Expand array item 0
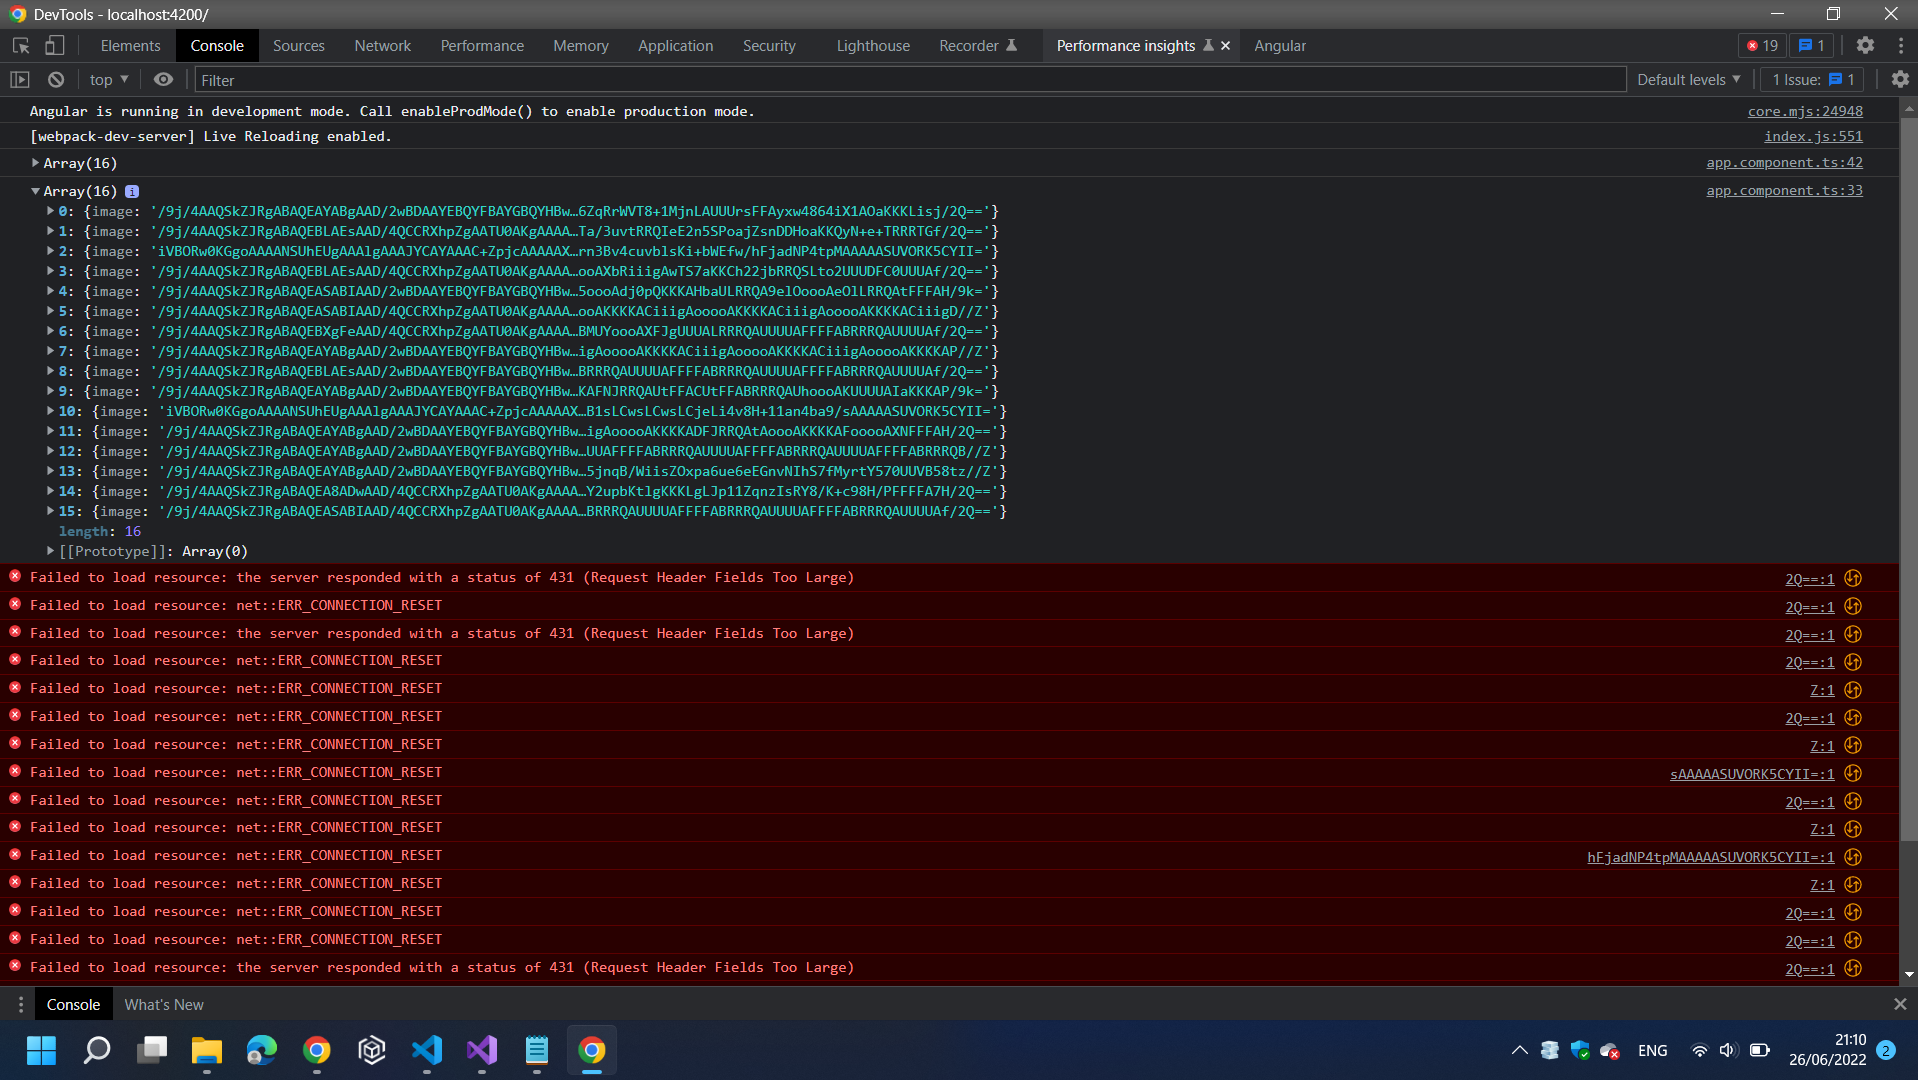Image resolution: width=1918 pixels, height=1080 pixels. click(50, 211)
